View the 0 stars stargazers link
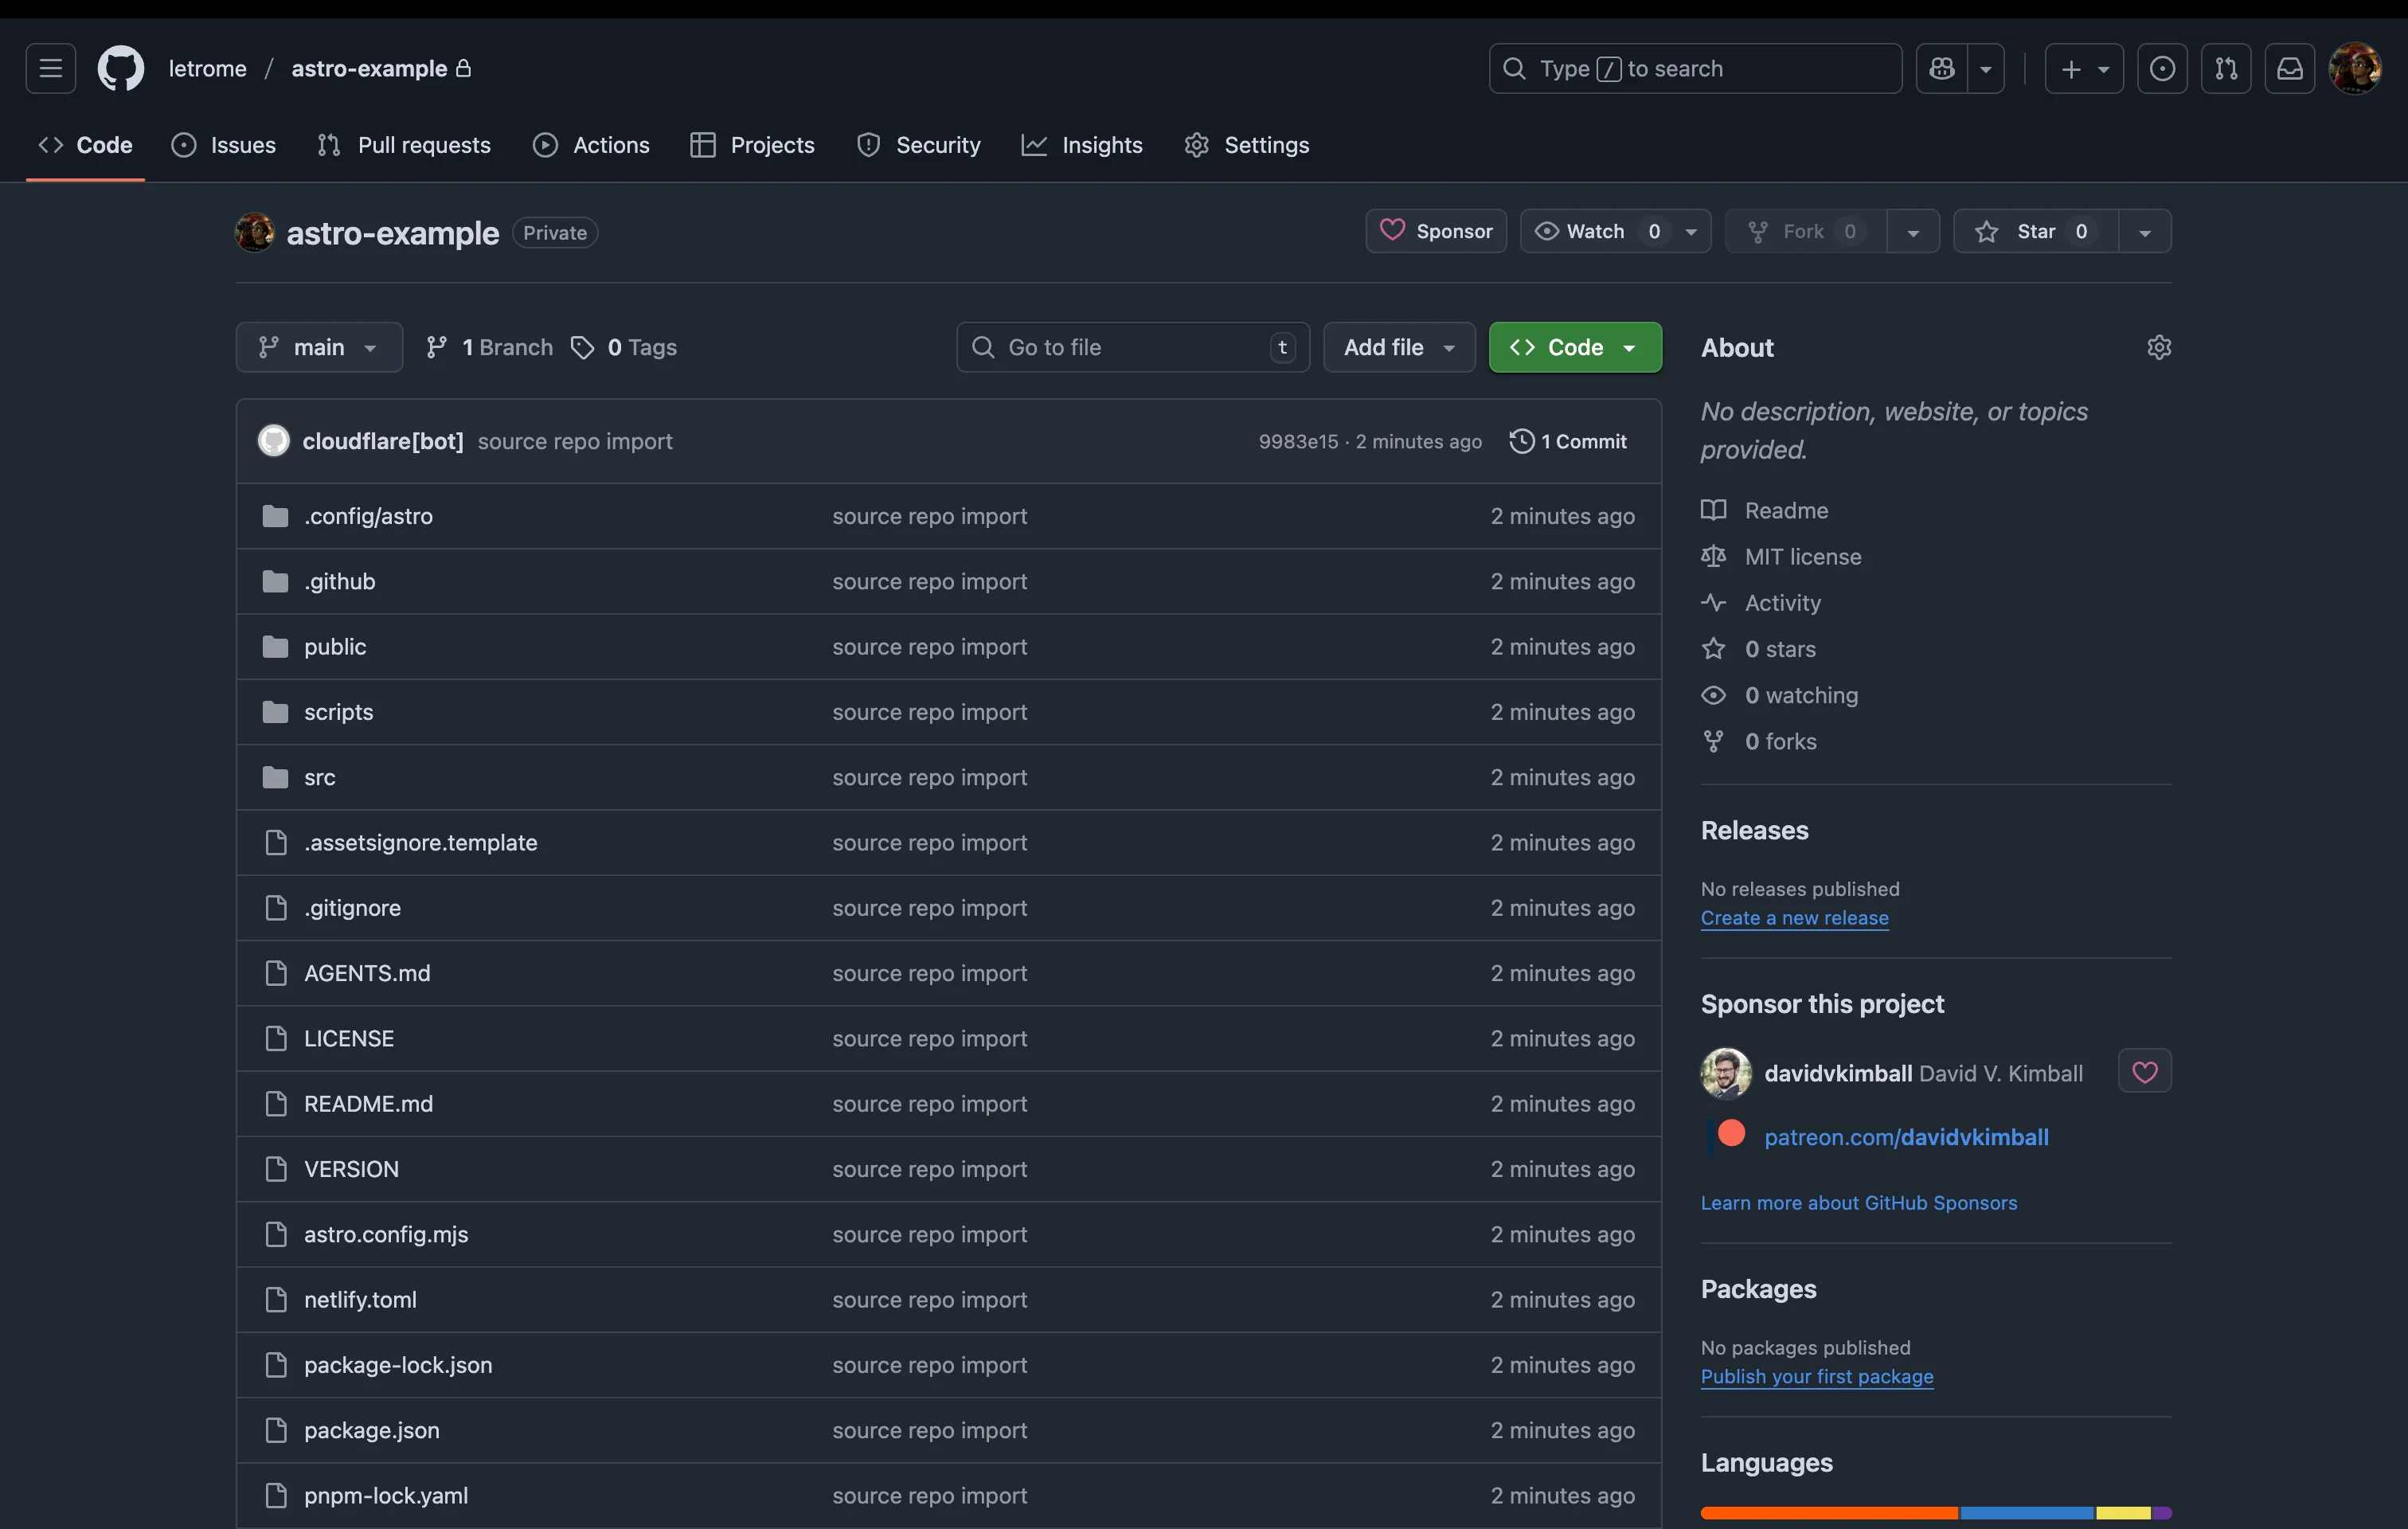Screen dimensions: 2408x1529 tap(1758, 649)
